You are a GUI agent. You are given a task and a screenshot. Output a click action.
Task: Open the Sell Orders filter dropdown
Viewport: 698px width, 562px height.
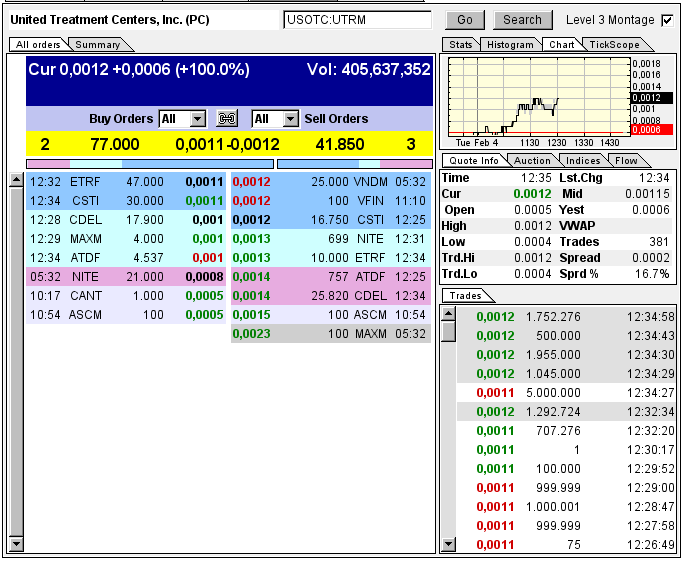point(290,119)
